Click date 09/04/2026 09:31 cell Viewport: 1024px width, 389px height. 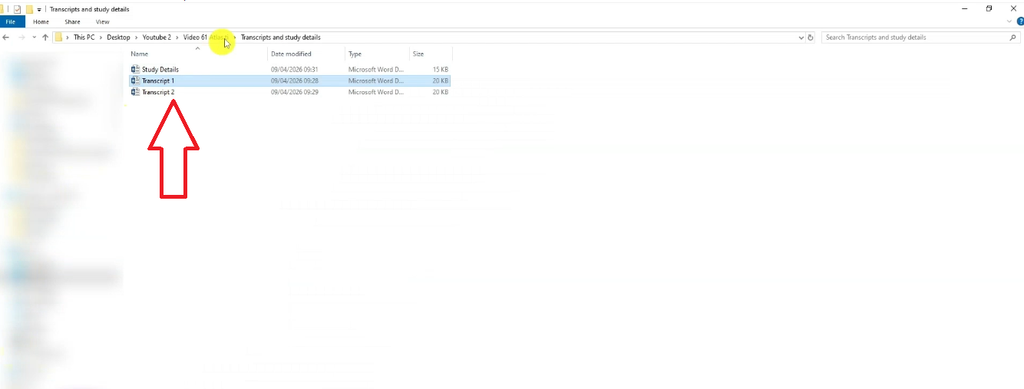click(x=295, y=69)
